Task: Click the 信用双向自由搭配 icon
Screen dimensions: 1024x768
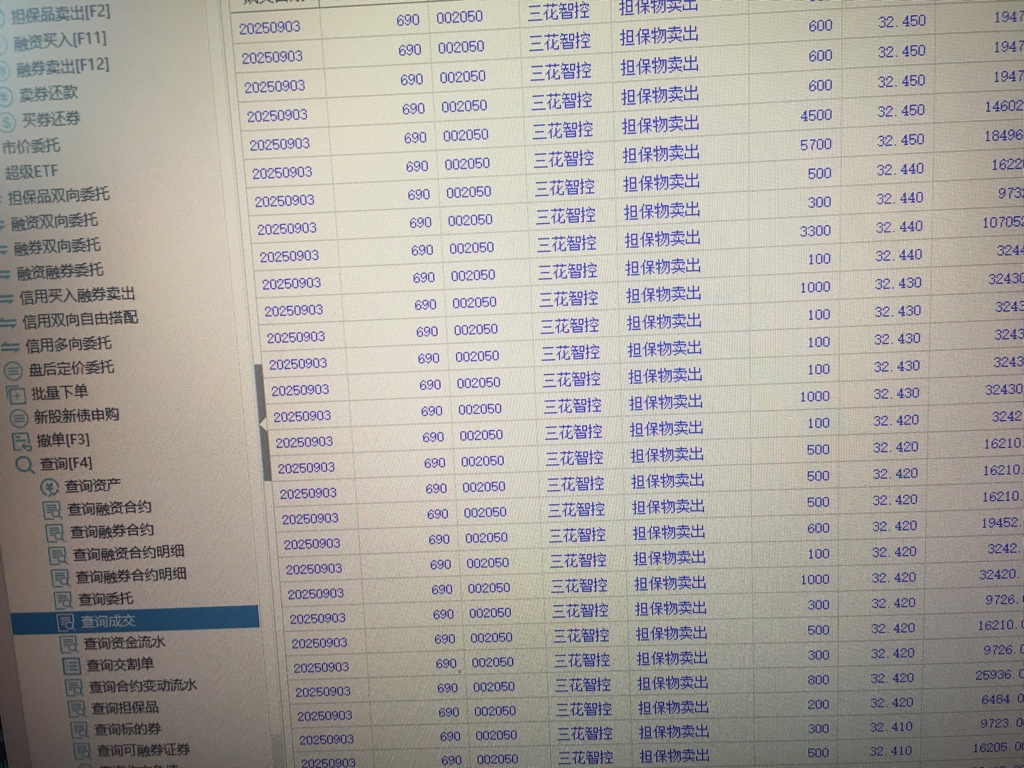Action: coord(9,323)
